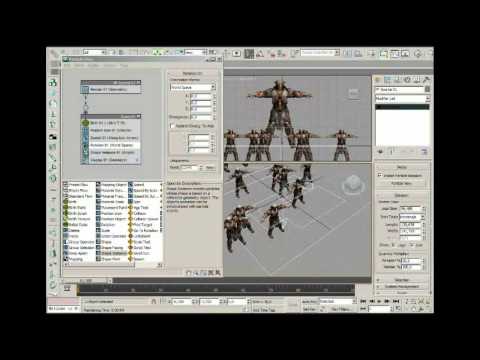Toggle the Auto Key button
Screen dimensions: 480x360
[310, 301]
